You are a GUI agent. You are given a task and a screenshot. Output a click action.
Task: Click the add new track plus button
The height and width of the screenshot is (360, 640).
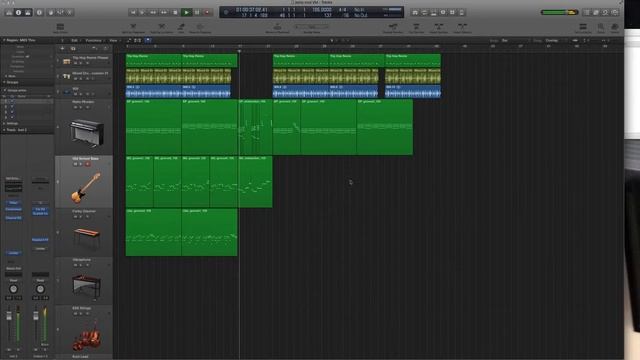[x=62, y=48]
